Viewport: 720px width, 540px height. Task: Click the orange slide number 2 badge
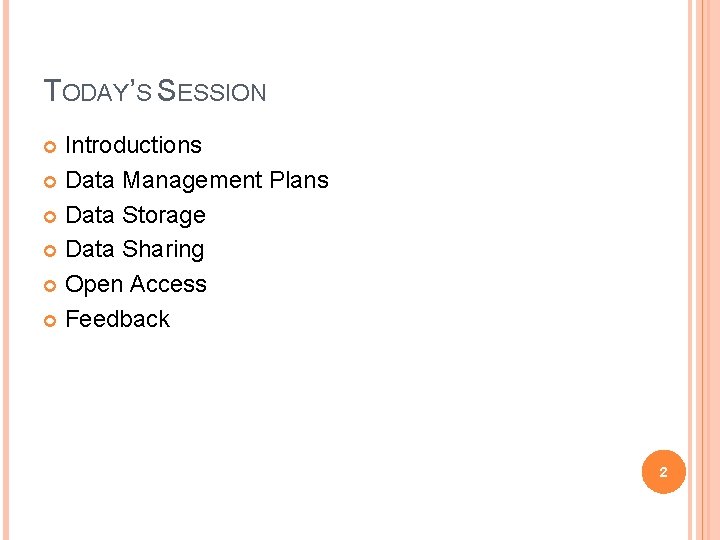[663, 469]
